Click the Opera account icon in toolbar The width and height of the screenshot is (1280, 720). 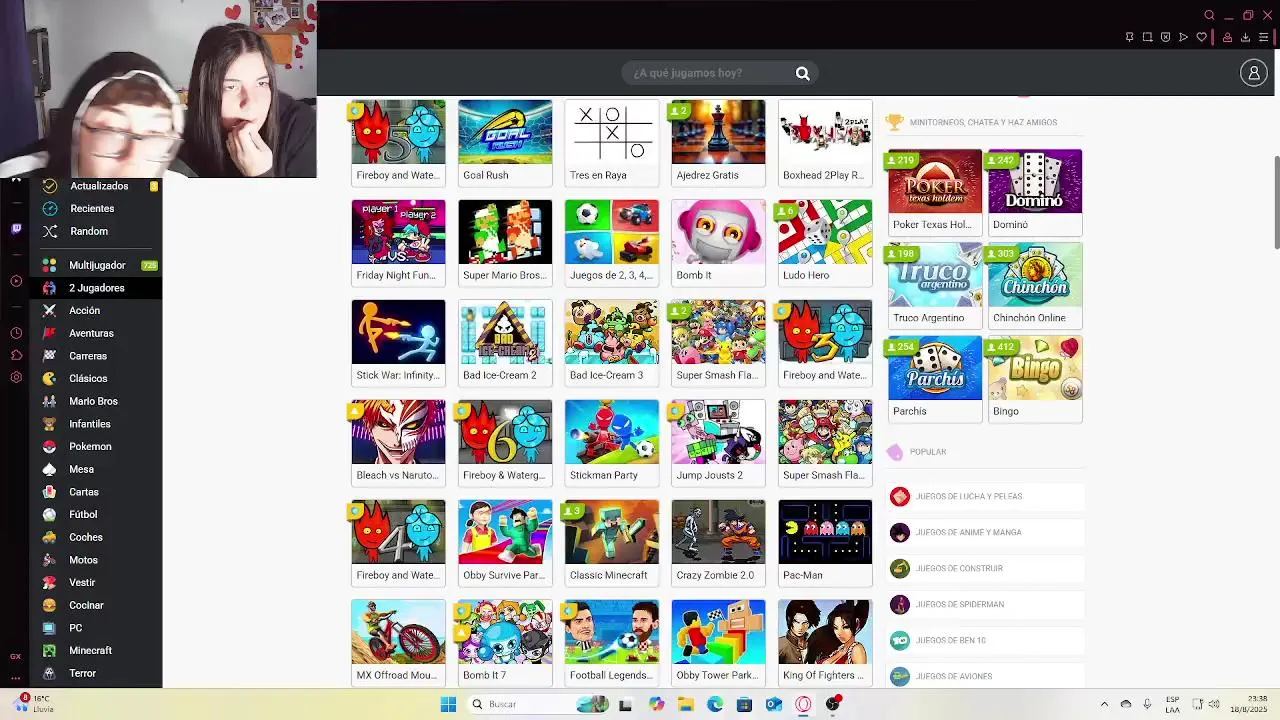click(1227, 37)
